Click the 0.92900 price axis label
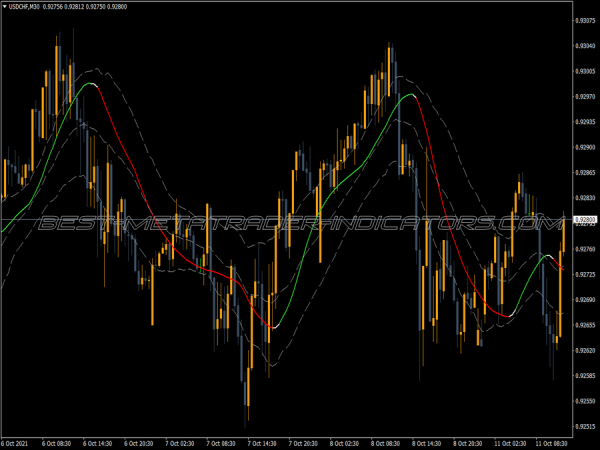 tap(585, 147)
